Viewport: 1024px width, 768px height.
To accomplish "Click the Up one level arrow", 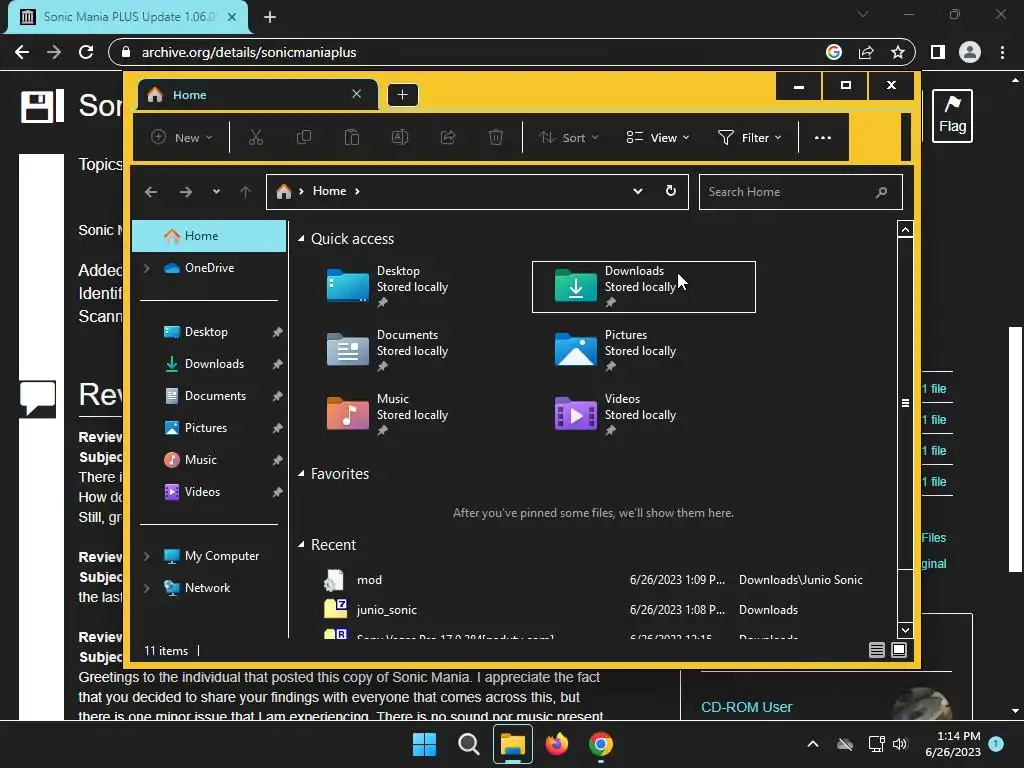I will coord(246,192).
